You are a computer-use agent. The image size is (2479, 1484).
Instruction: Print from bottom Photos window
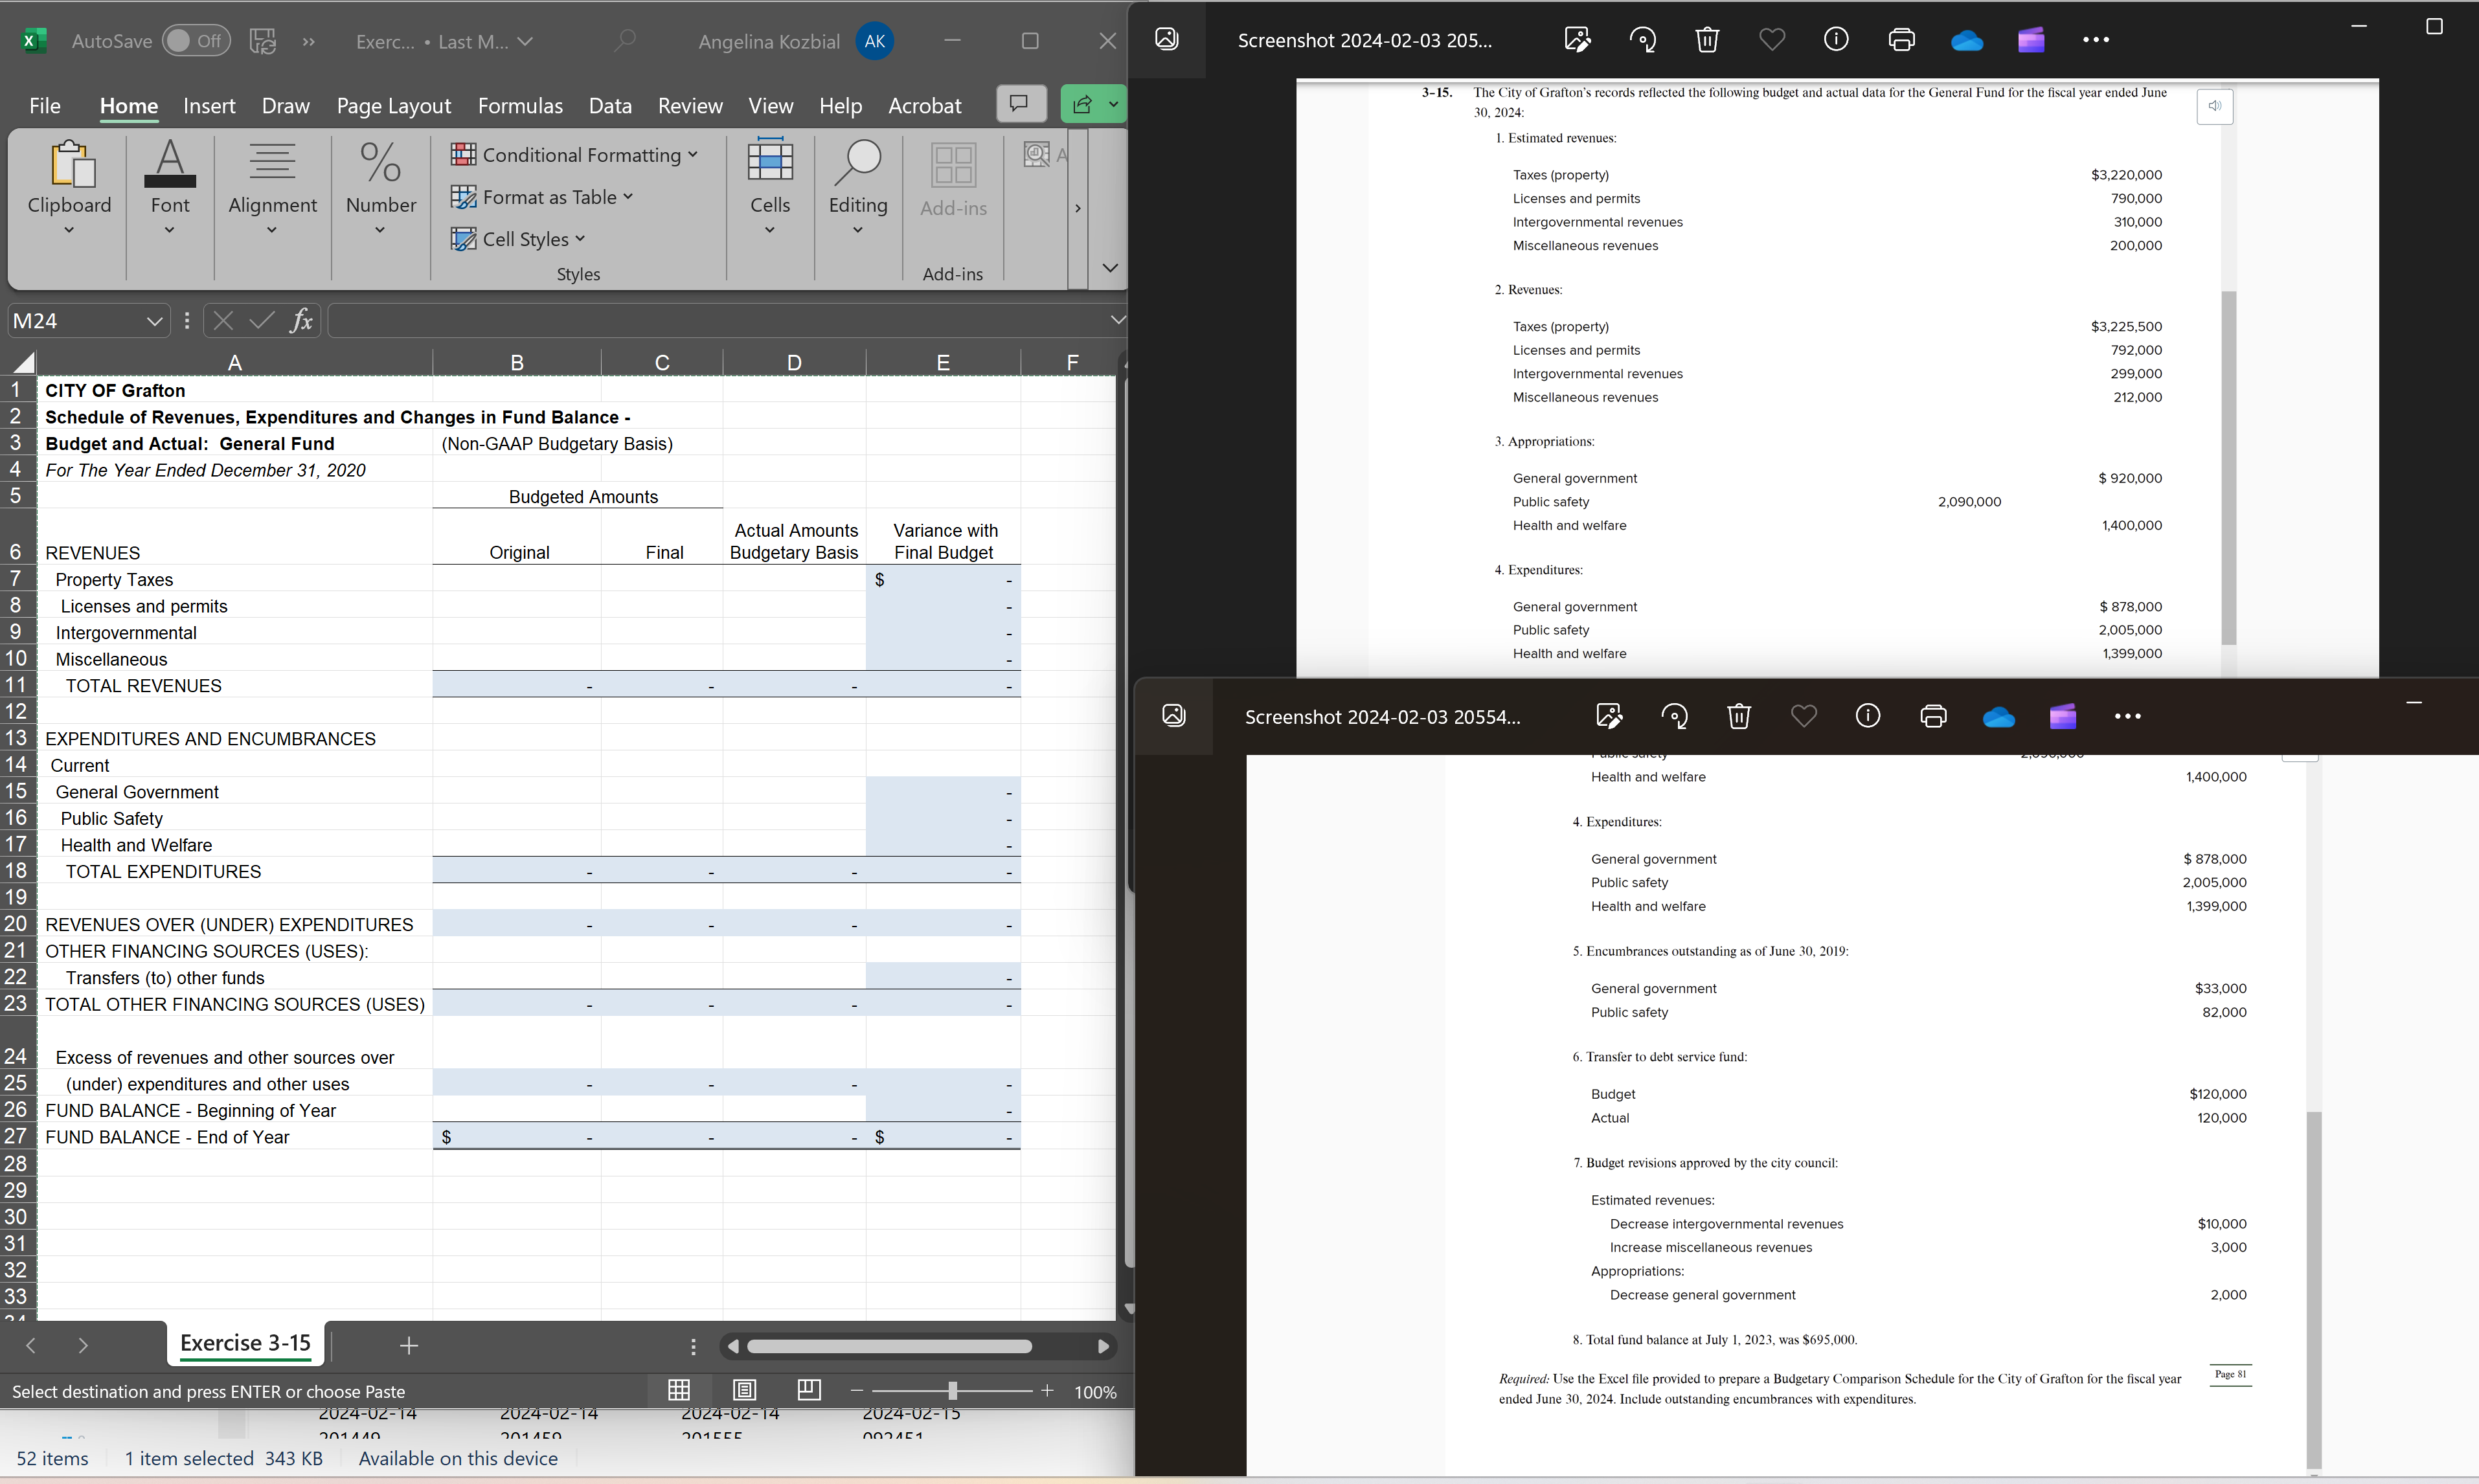point(1933,716)
